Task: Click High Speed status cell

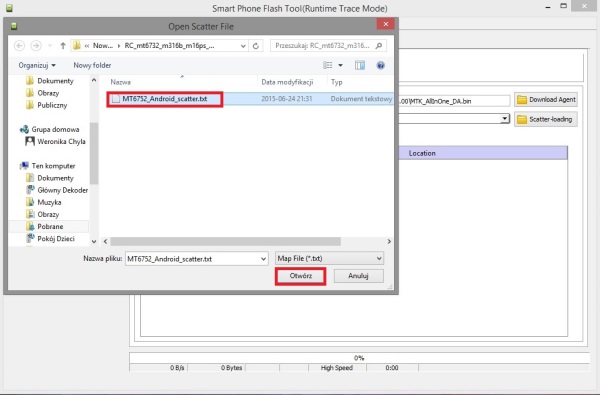Action: tap(337, 368)
